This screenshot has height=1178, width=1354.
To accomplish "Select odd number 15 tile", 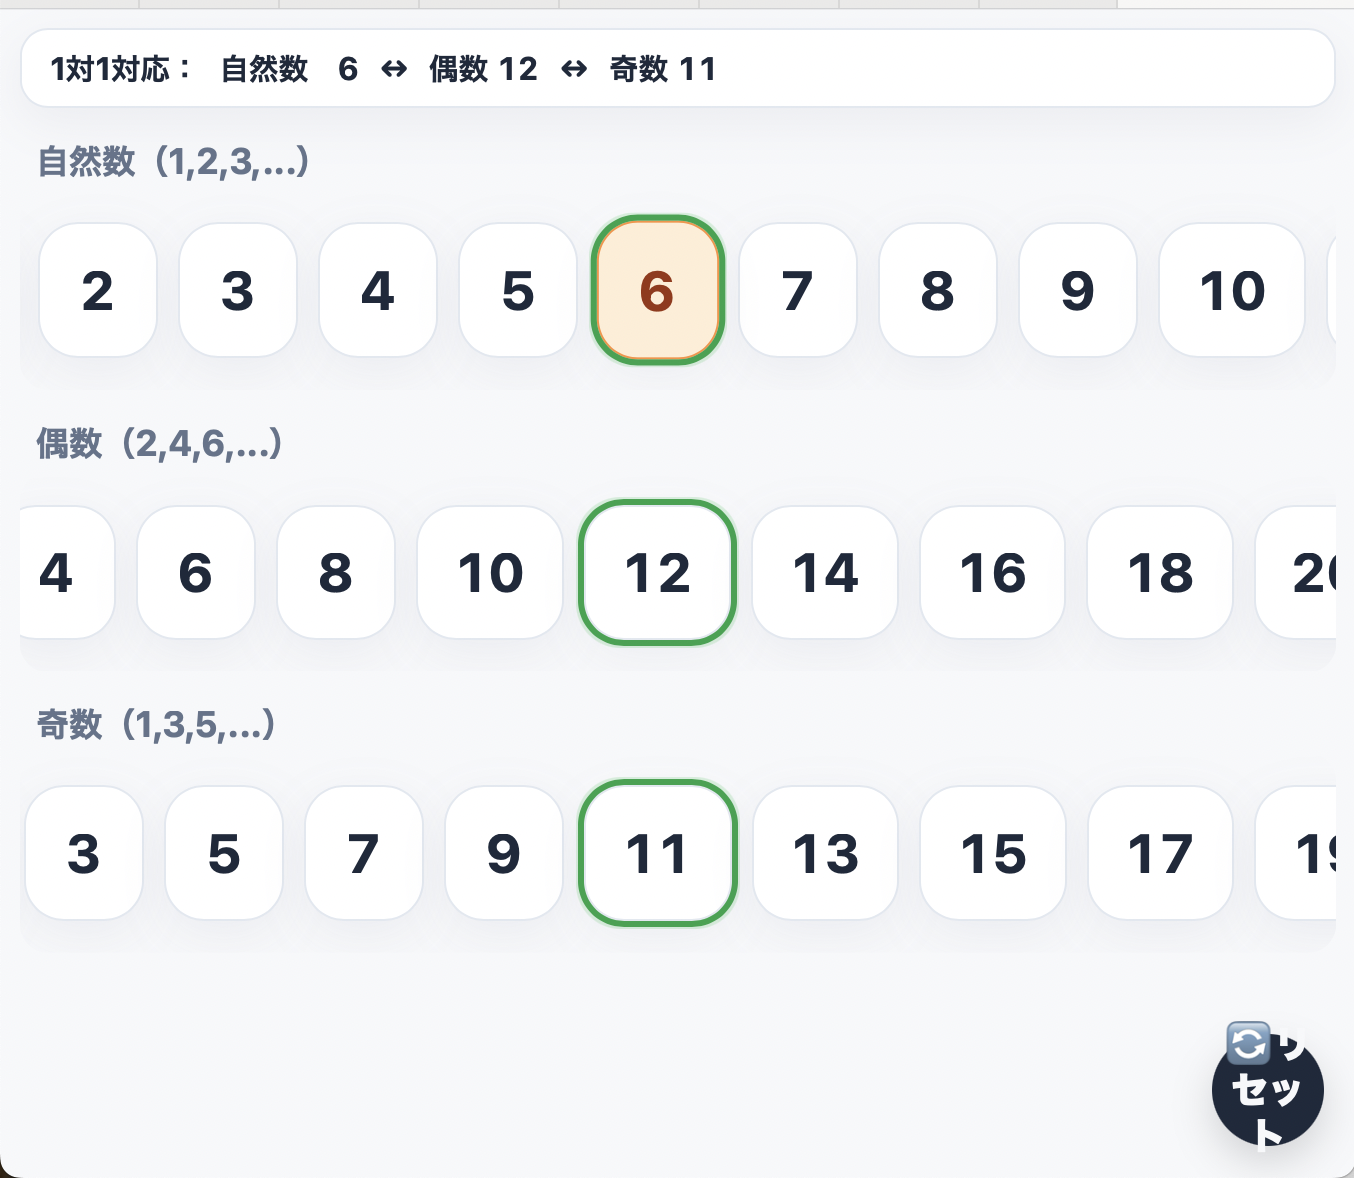I will pos(993,854).
